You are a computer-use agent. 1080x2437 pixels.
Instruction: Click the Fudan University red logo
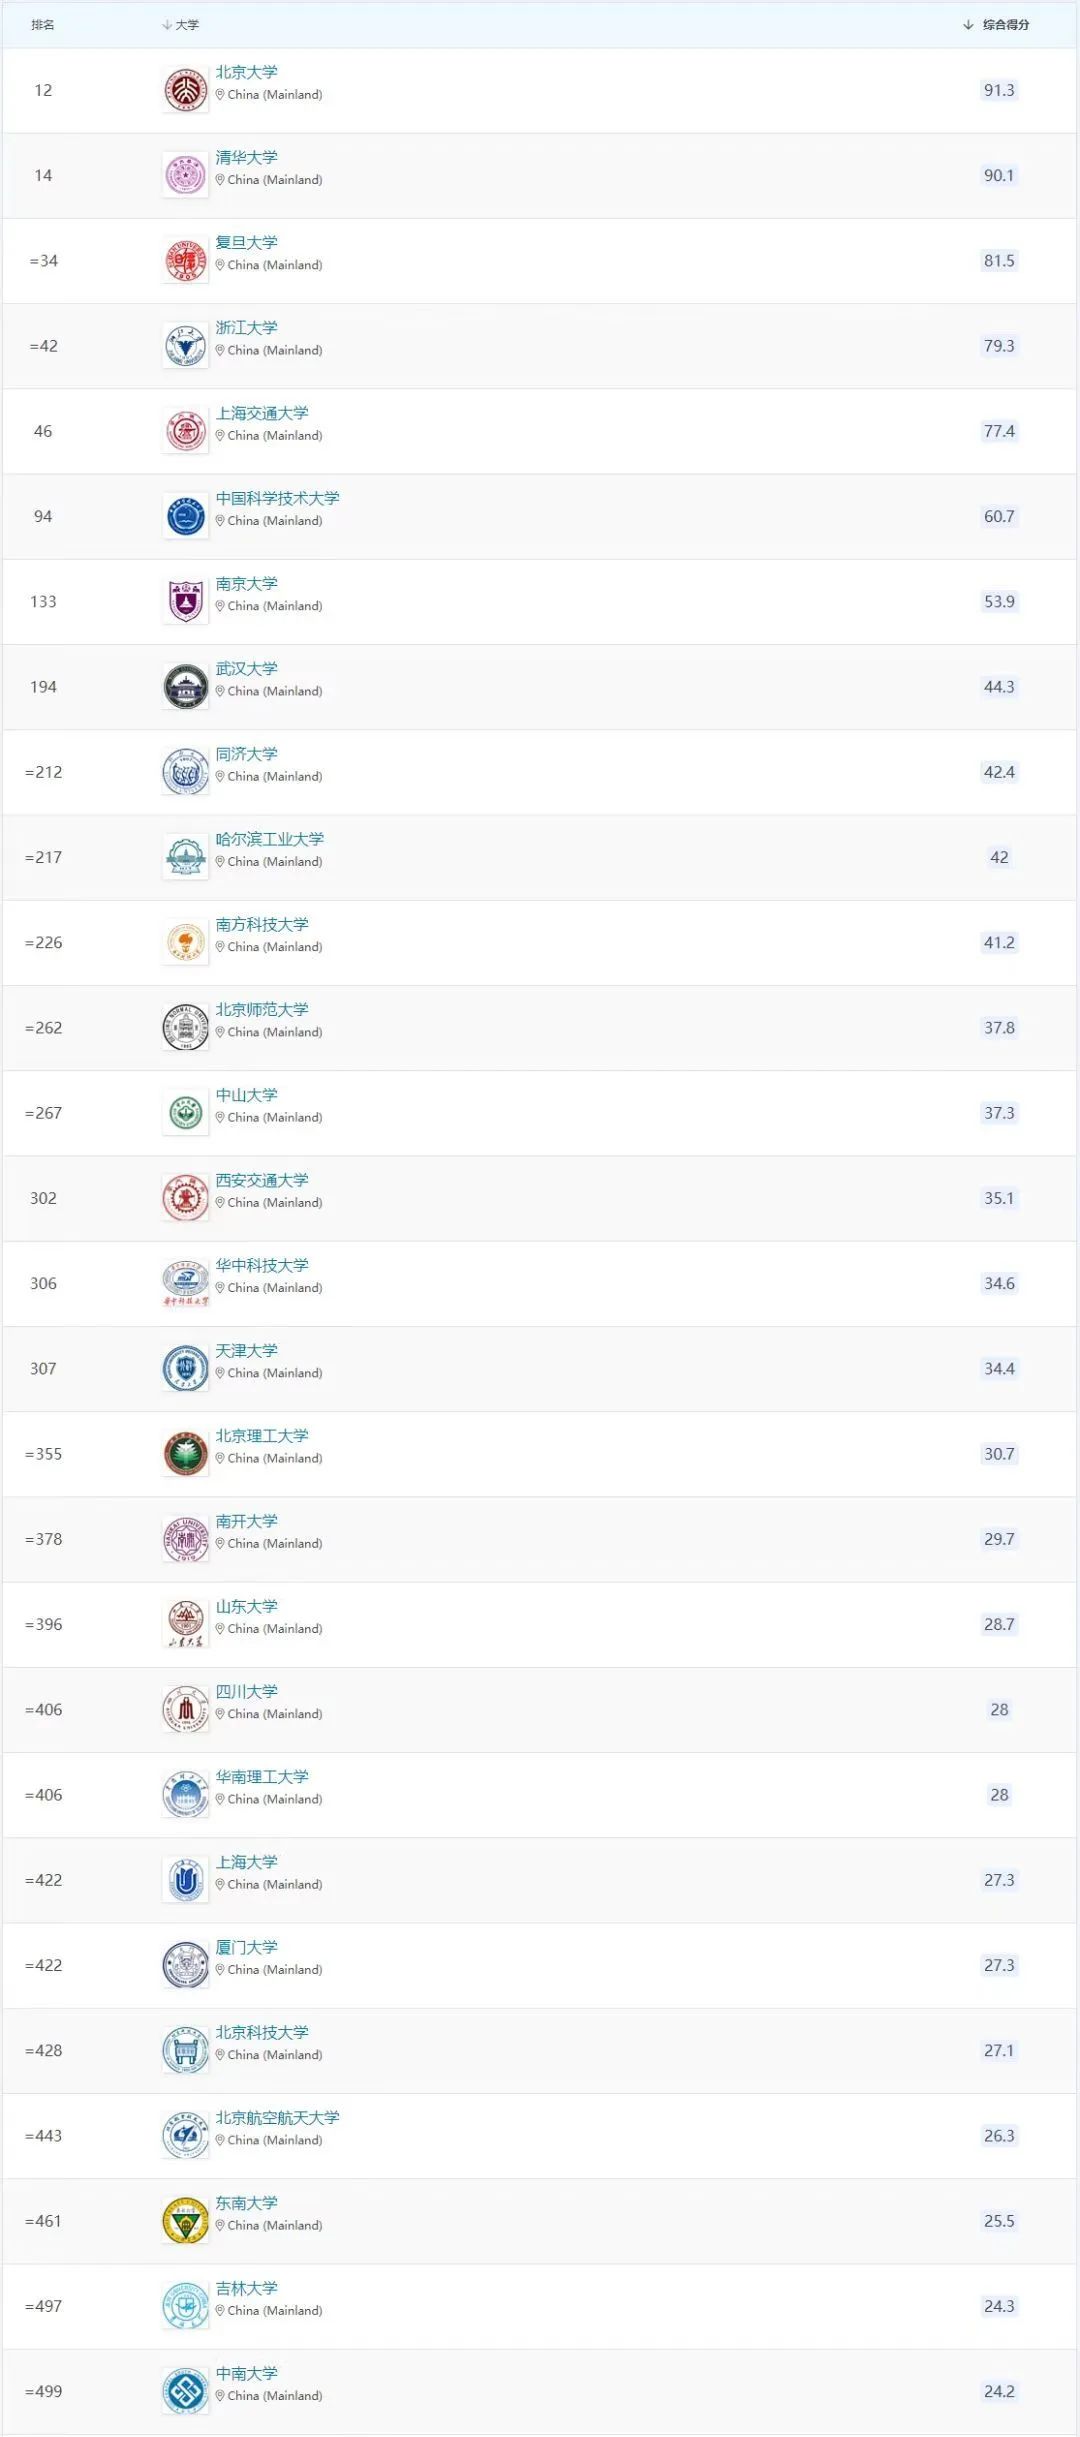pyautogui.click(x=185, y=261)
